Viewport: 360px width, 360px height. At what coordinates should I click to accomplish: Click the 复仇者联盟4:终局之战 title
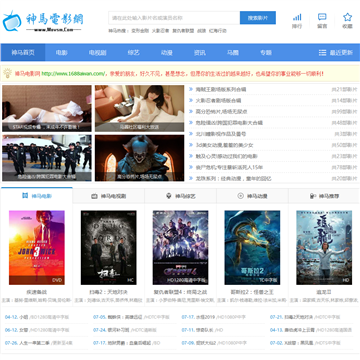(x=180, y=292)
